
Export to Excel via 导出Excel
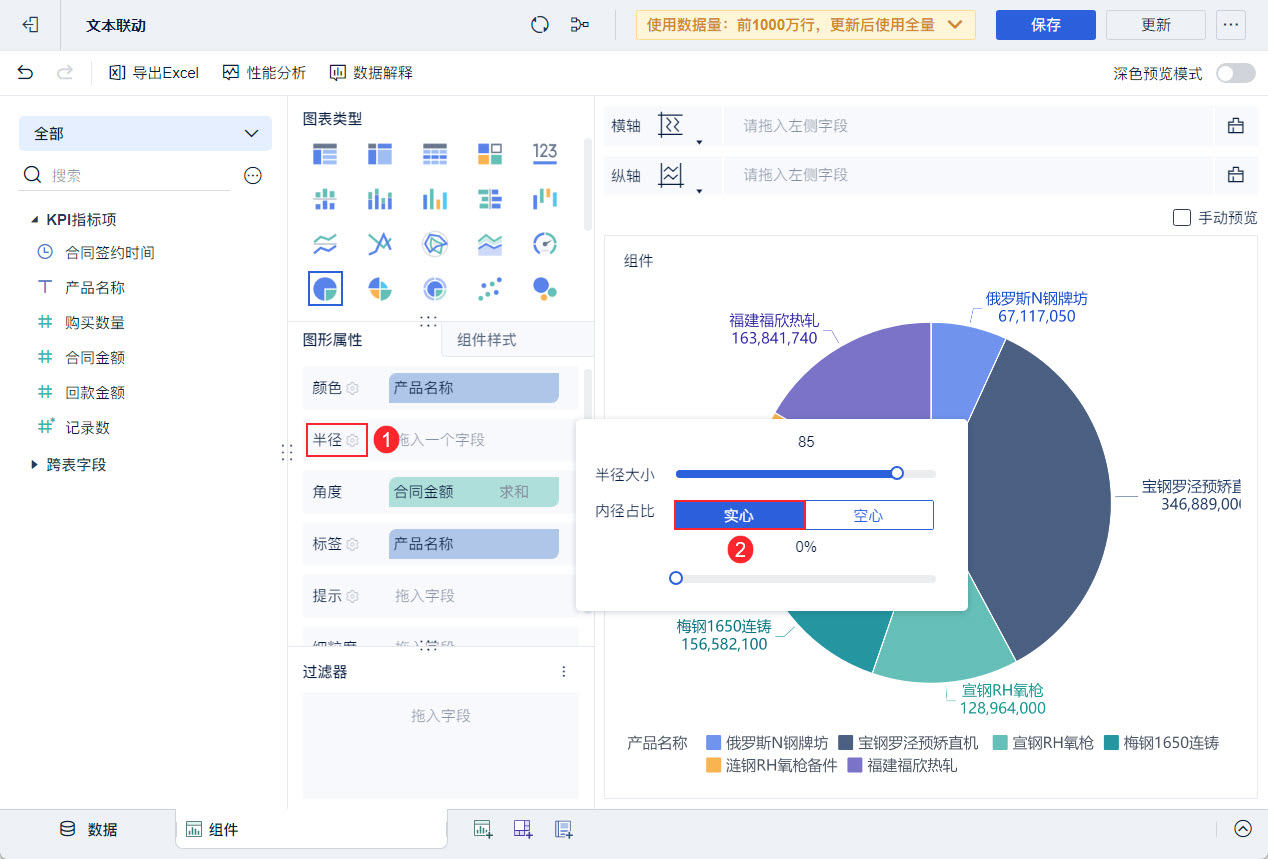(x=154, y=73)
